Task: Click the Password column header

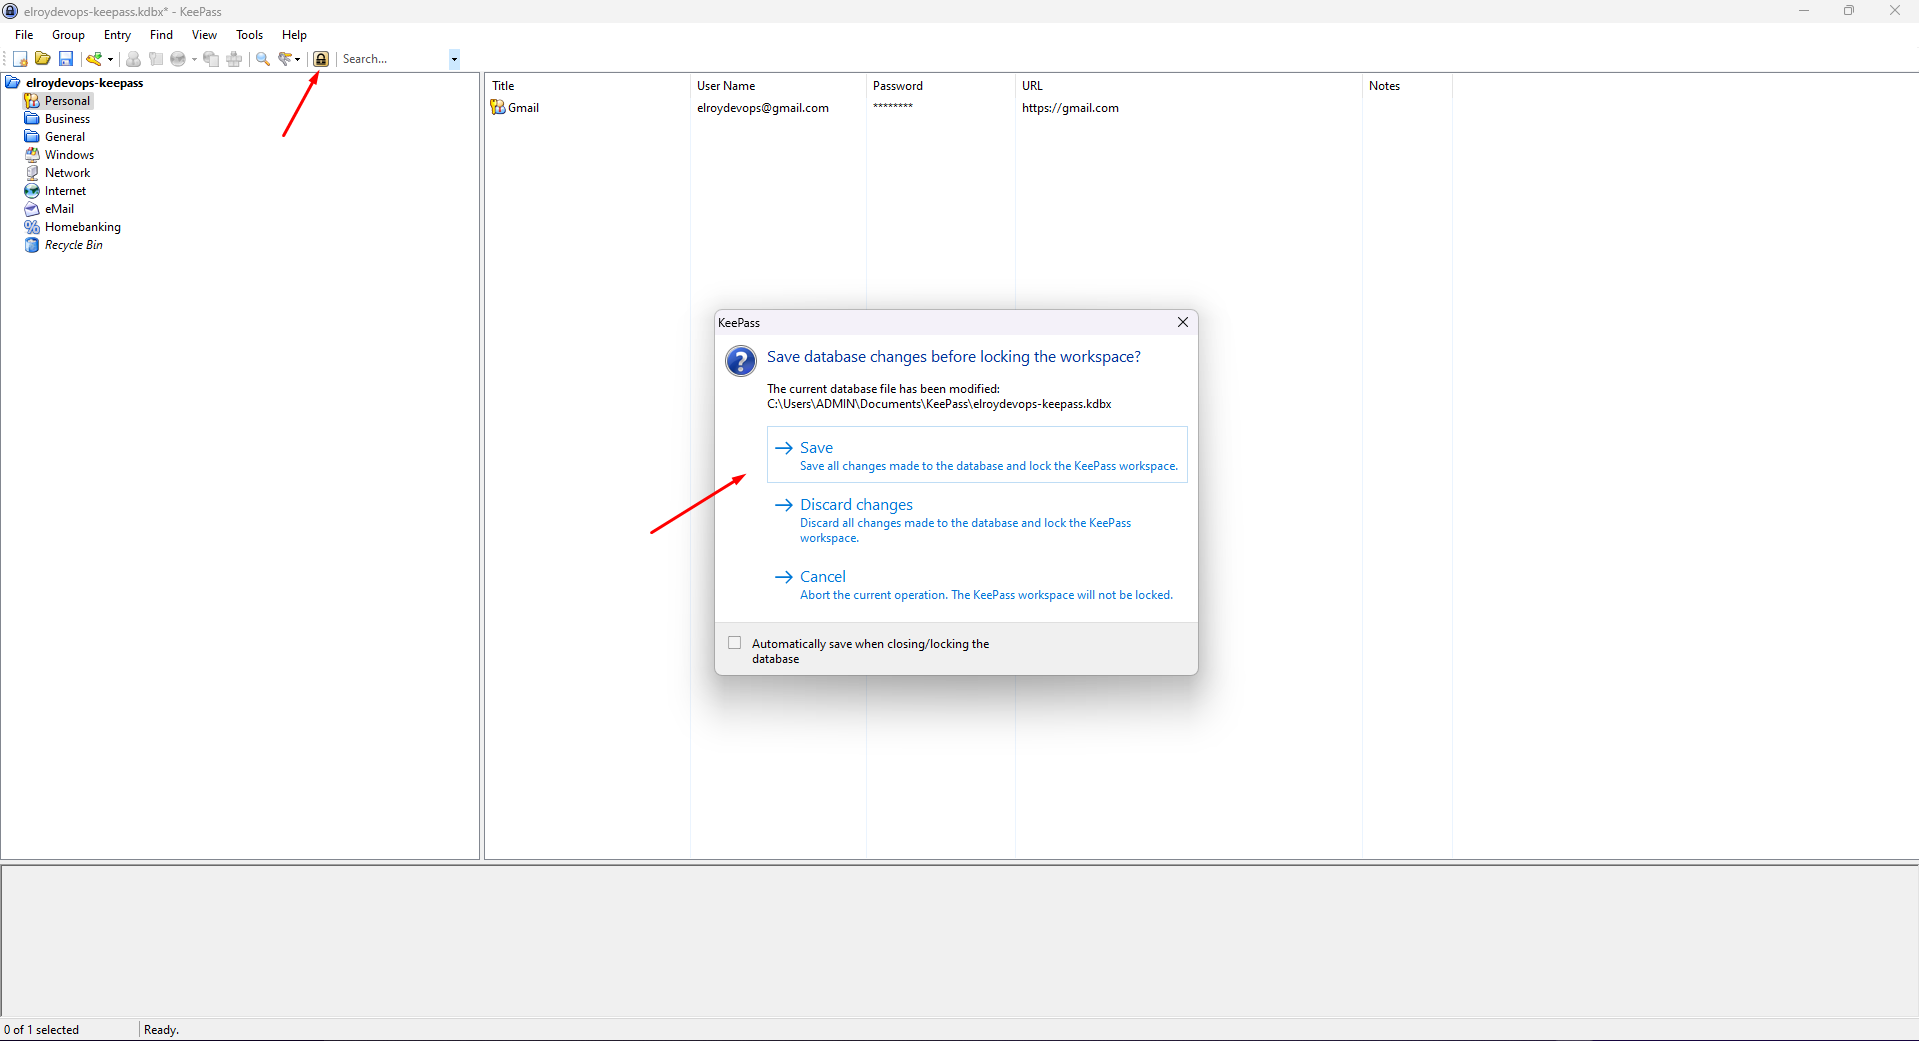Action: coord(941,86)
